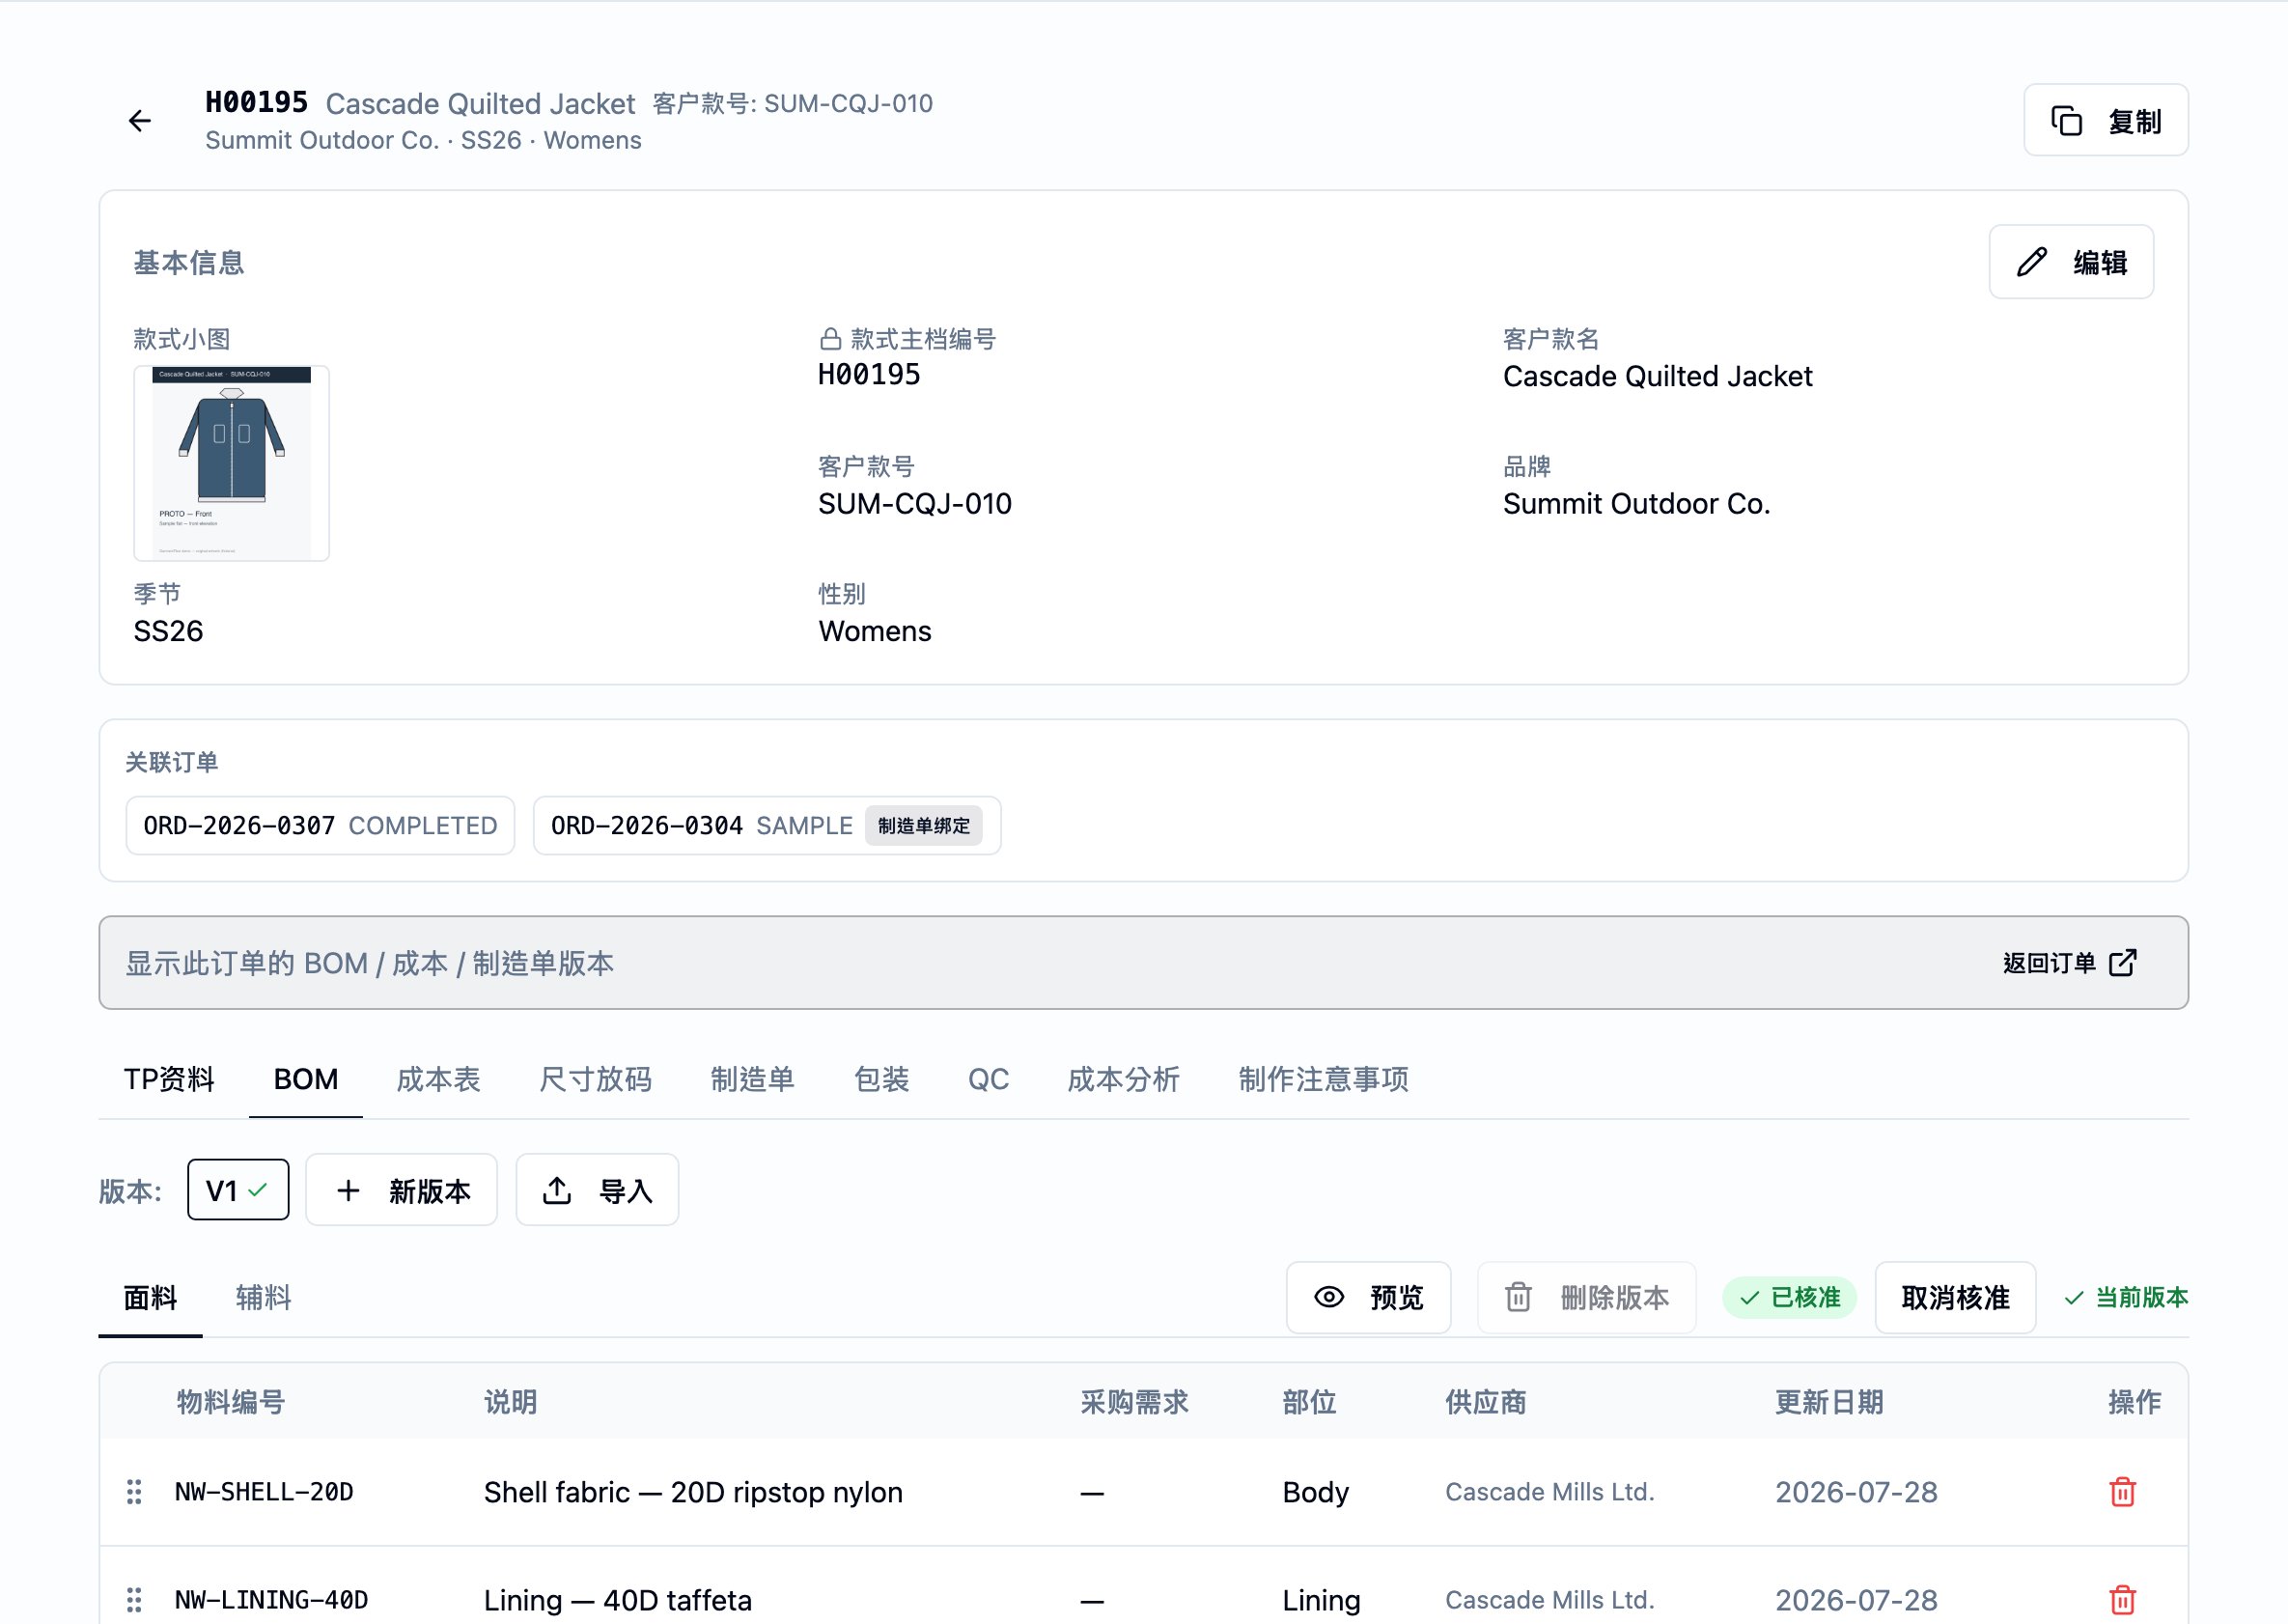The width and height of the screenshot is (2288, 1624).
Task: Open order ORD-2026-0307 COMPLETED chip
Action: coord(320,825)
